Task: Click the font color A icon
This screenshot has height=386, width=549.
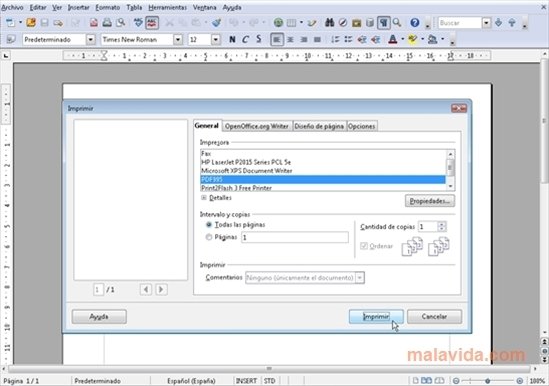Action: pyautogui.click(x=392, y=40)
